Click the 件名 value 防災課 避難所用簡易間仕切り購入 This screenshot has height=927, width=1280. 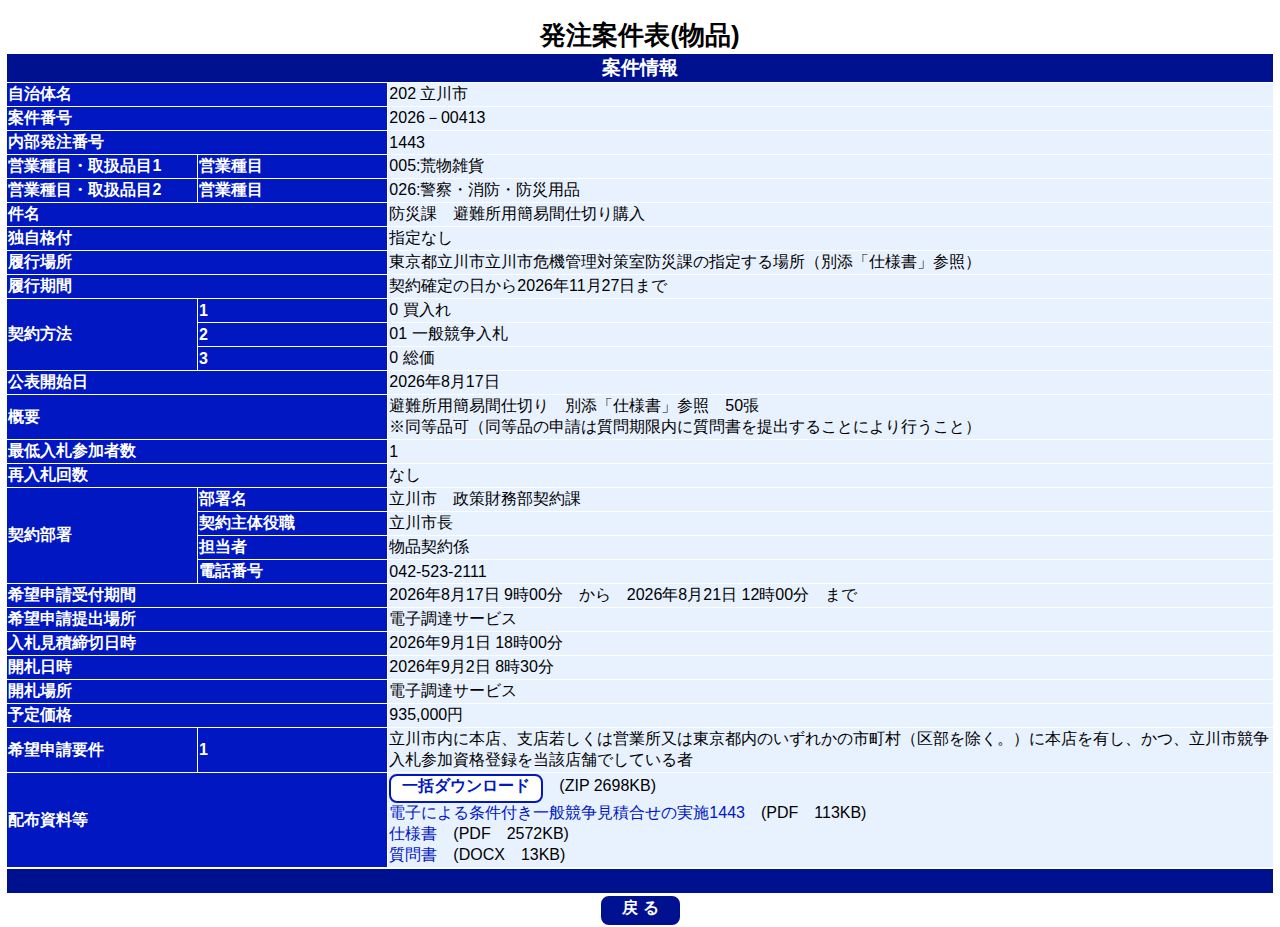[x=517, y=214]
